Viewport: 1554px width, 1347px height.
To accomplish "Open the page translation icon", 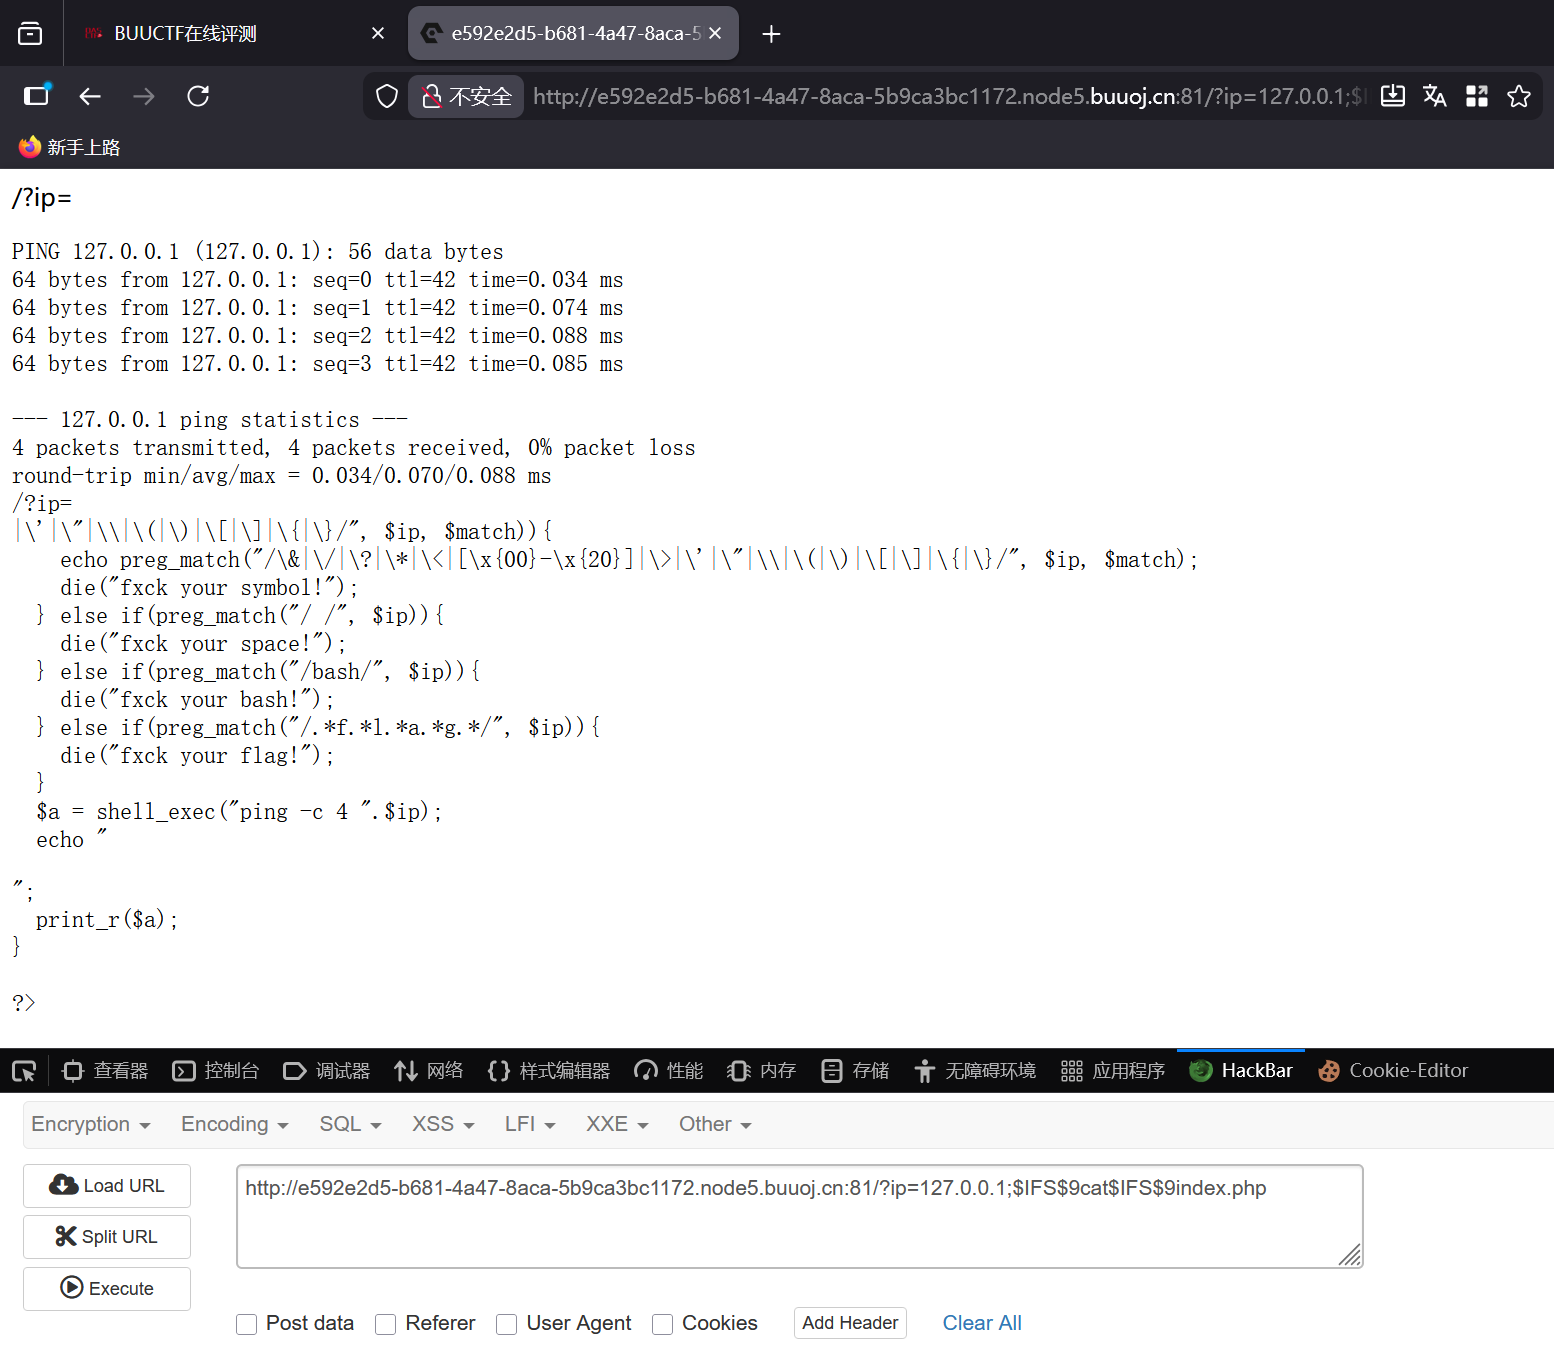I will coord(1435,96).
